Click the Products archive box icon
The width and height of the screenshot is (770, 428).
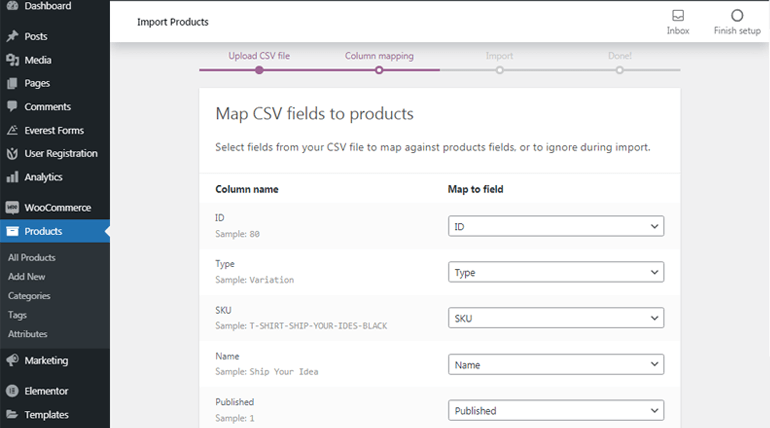(x=12, y=231)
